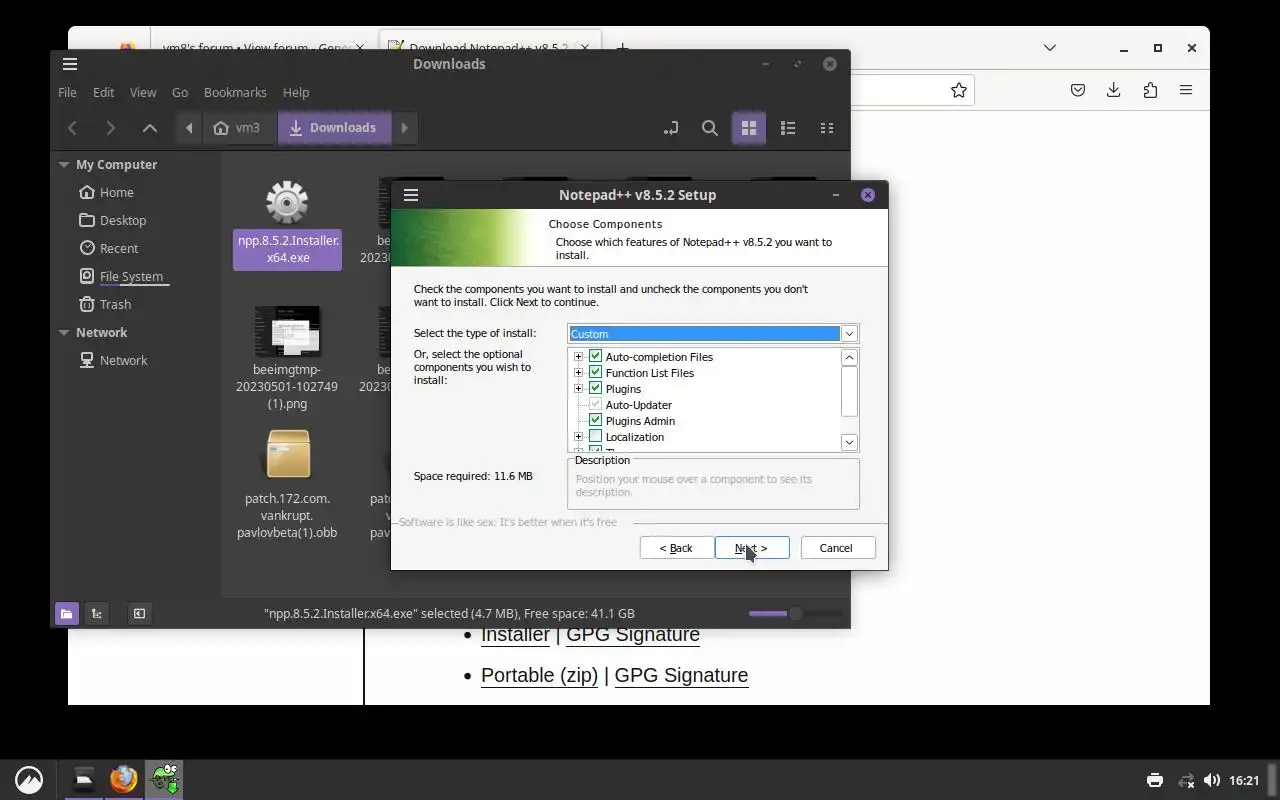Screen dimensions: 1280x800
Task: Uncheck Function List Files component
Action: (x=596, y=372)
